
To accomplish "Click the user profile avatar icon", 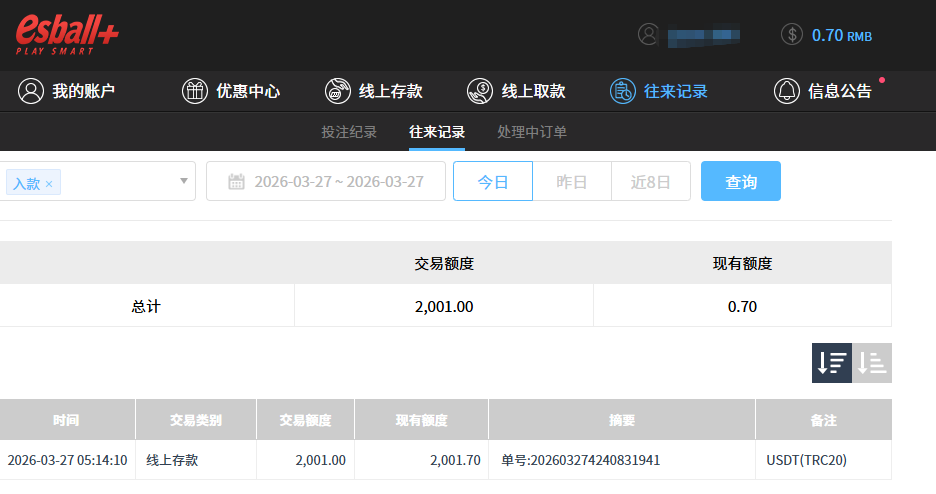I will 650,34.
